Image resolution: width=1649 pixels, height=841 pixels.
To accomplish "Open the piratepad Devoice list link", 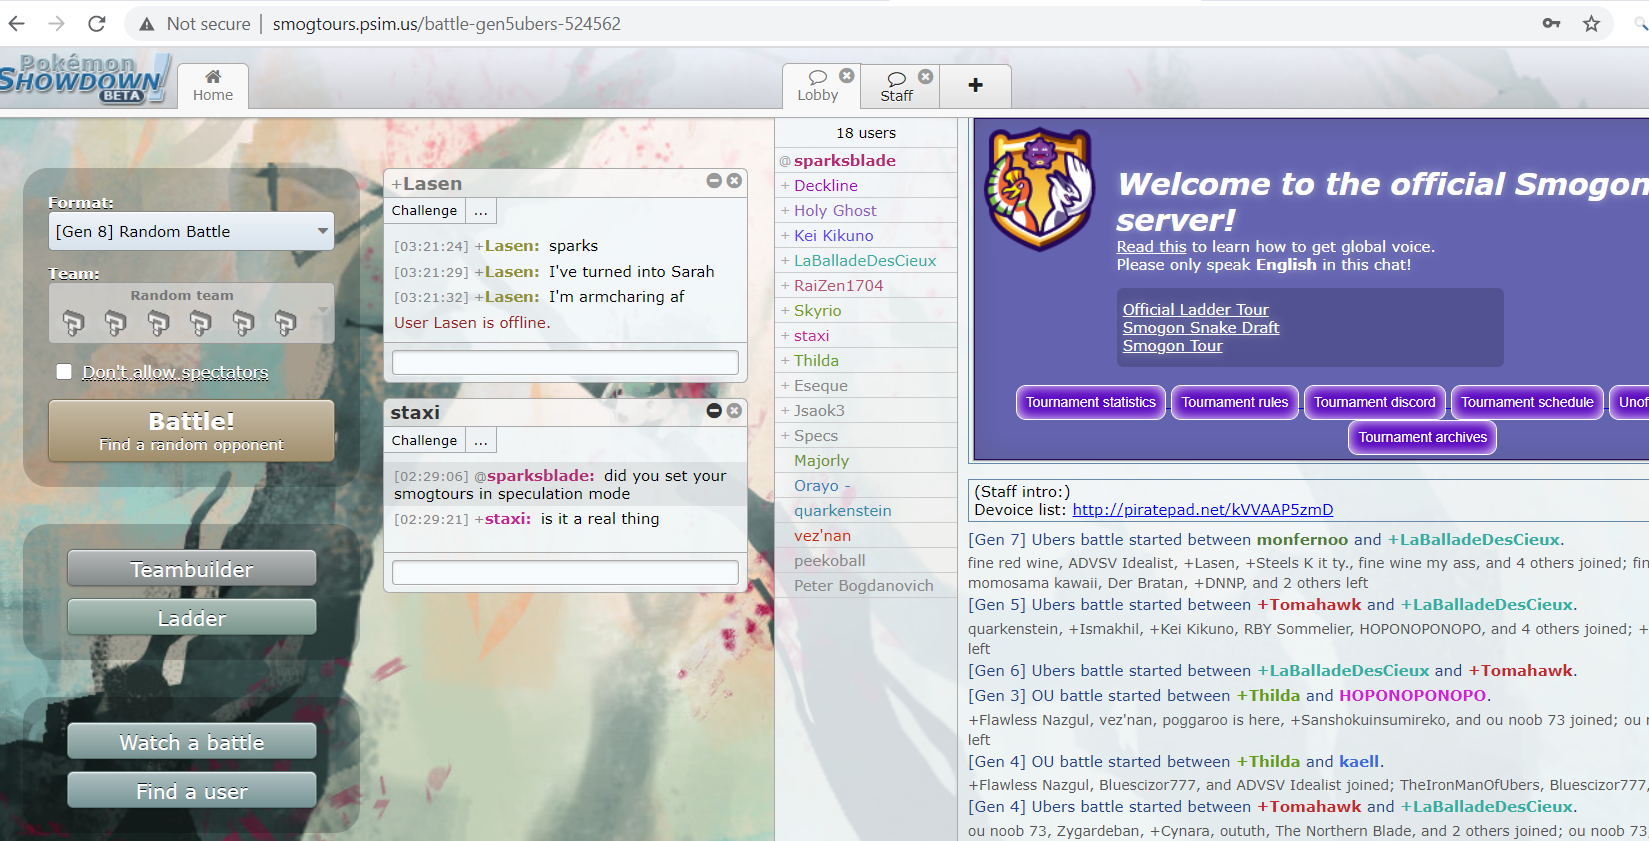I will [1203, 509].
